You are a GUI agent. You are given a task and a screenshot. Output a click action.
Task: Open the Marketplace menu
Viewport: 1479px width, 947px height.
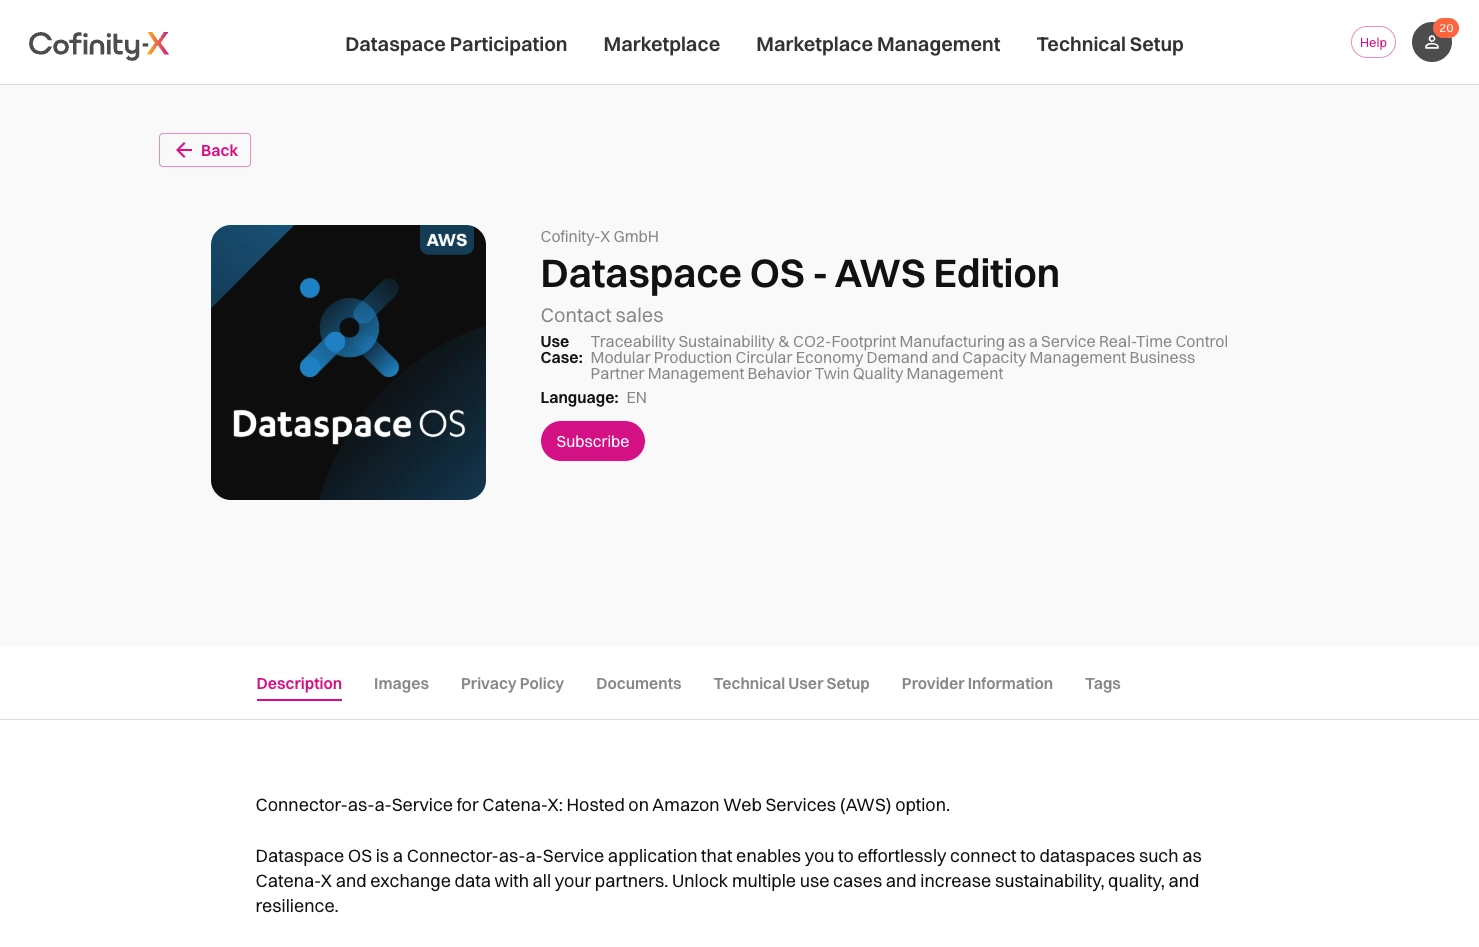pos(662,44)
